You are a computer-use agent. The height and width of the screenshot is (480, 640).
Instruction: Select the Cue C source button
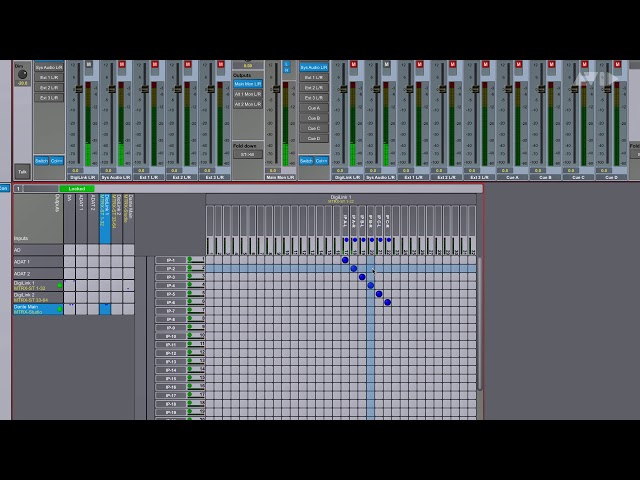(314, 128)
